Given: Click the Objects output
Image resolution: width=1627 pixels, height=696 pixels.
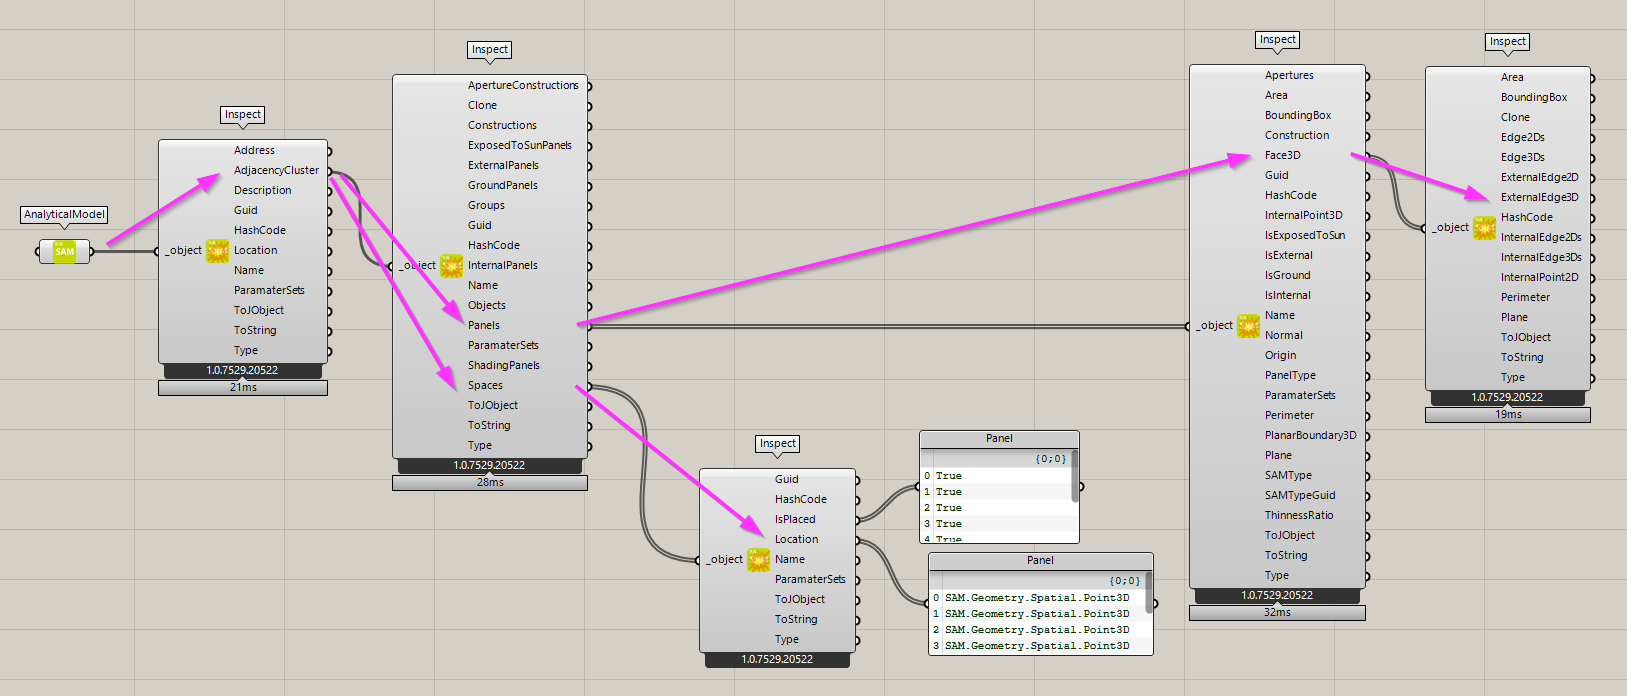Looking at the screenshot, I should 487,306.
